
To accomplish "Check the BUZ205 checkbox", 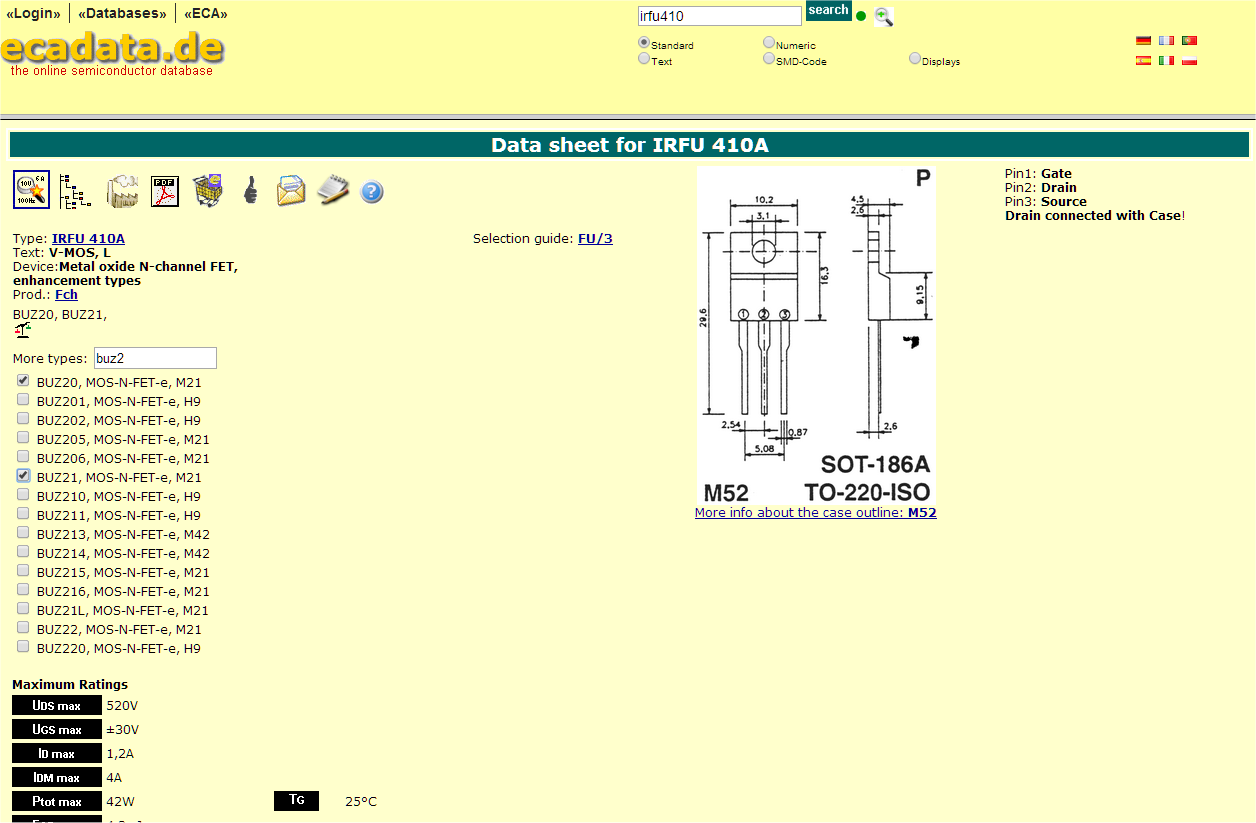I will coord(23,438).
